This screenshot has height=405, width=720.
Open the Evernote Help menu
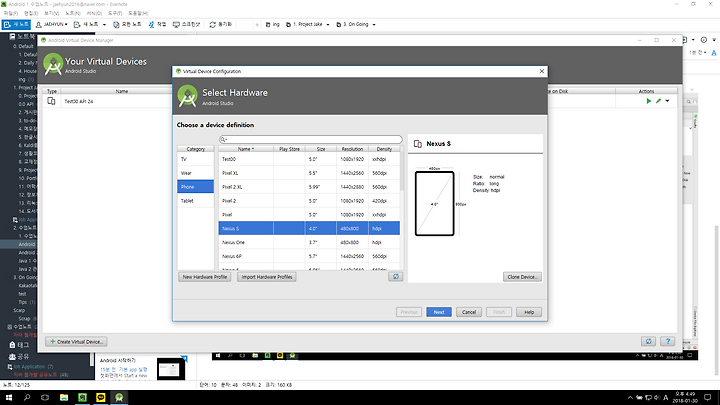(x=138, y=13)
